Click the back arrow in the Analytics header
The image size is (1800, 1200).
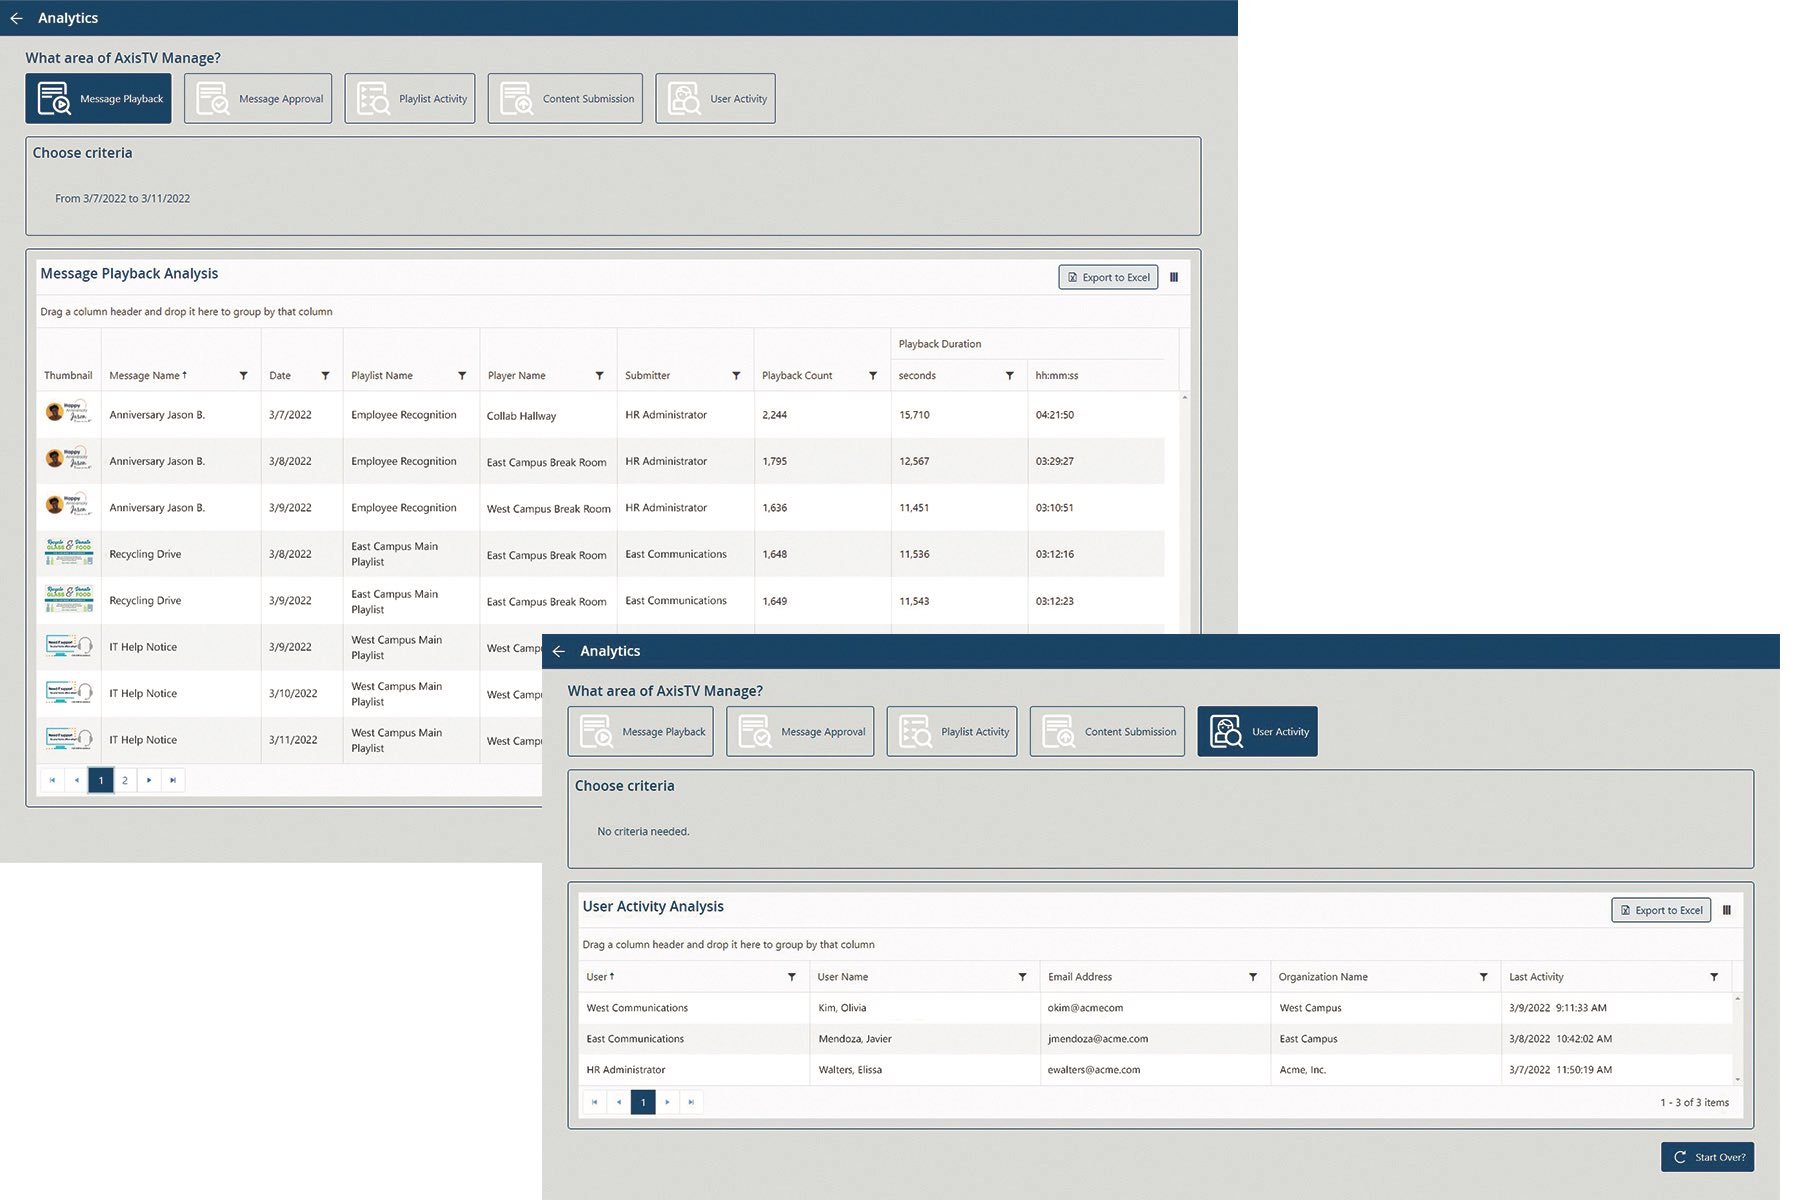pos(15,17)
